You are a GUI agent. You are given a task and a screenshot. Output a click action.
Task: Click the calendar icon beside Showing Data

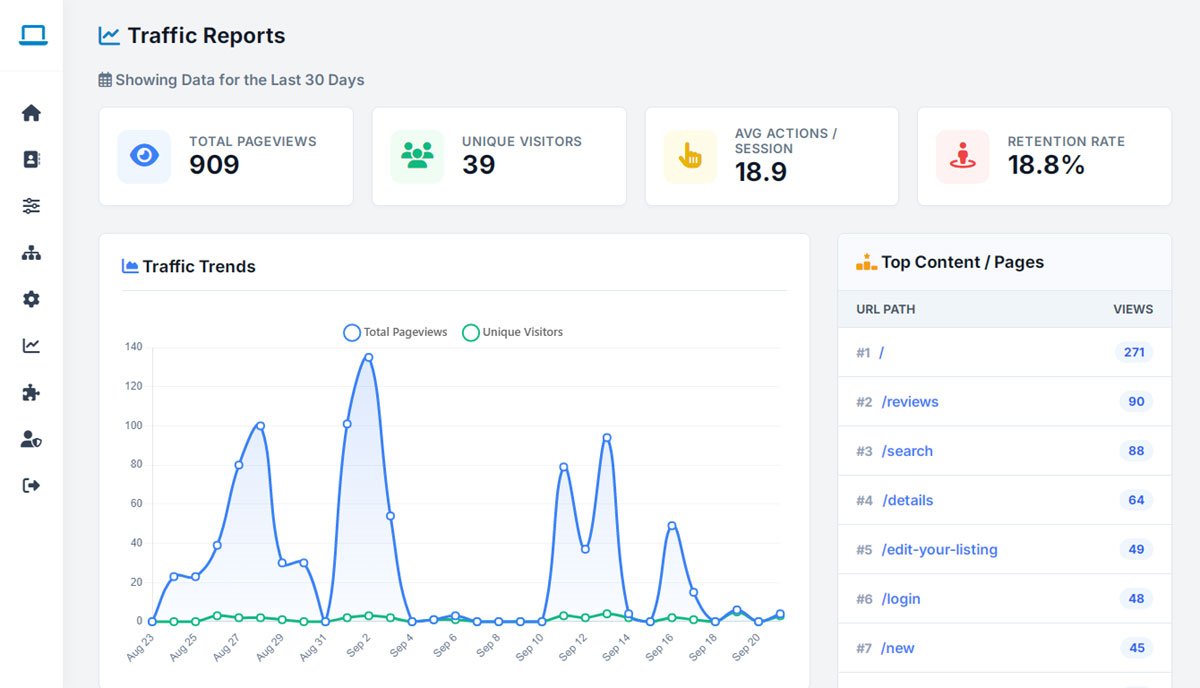[x=105, y=80]
